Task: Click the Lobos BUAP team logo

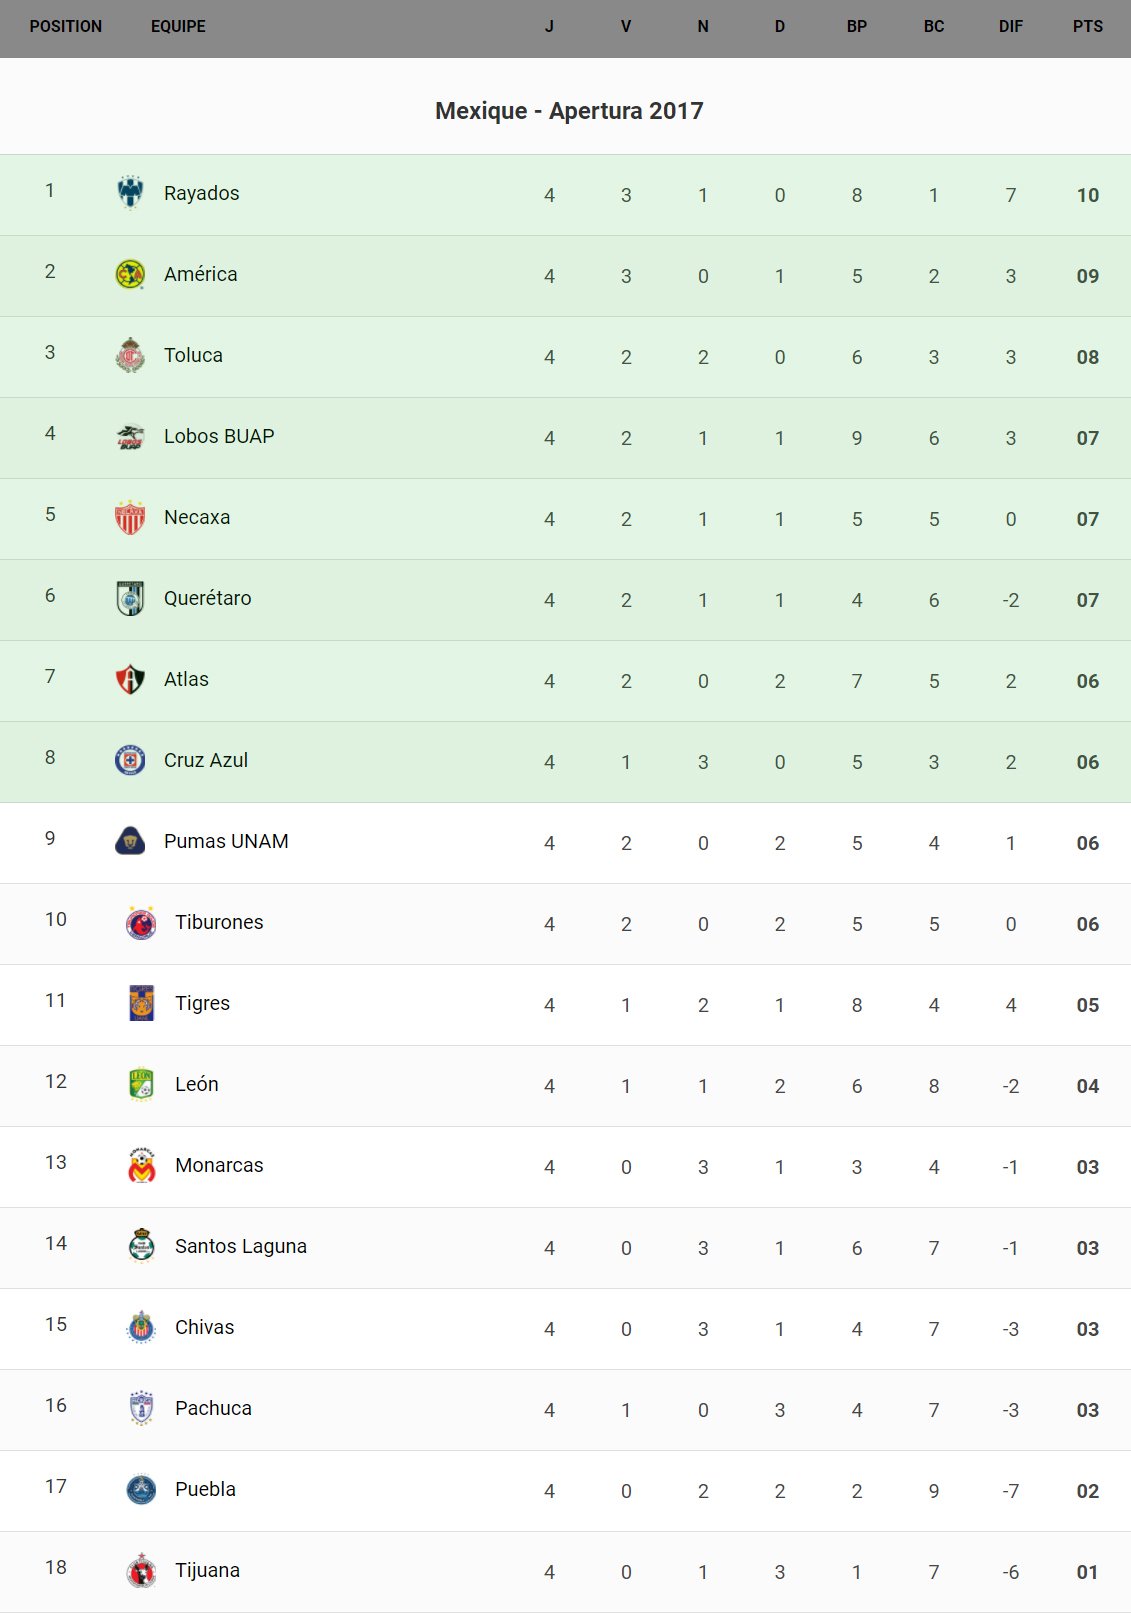Action: 130,437
